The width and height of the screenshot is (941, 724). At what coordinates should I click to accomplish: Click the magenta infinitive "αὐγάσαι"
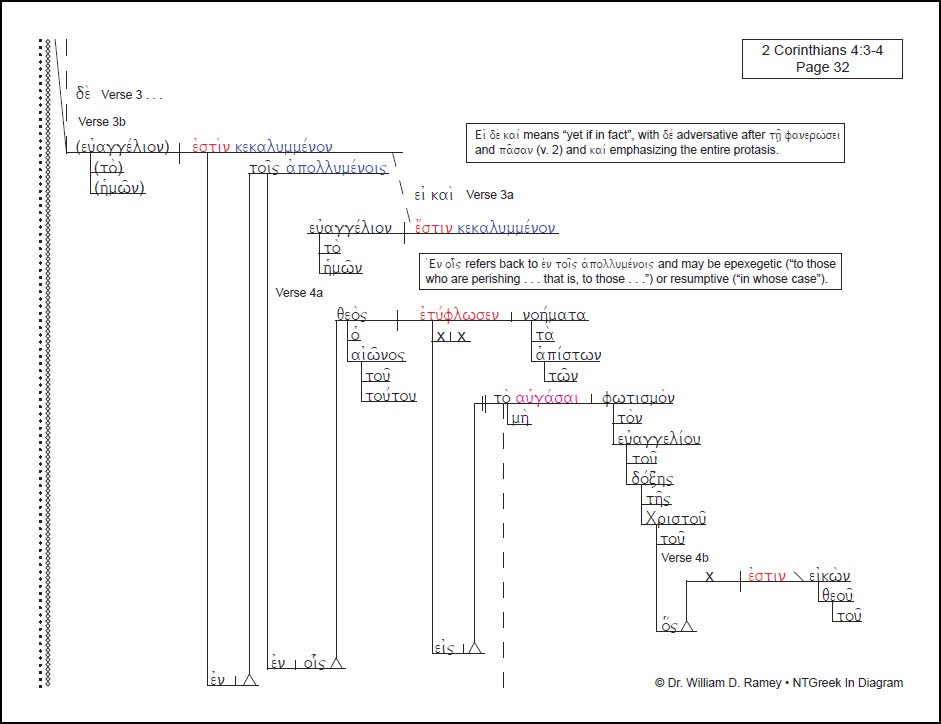point(547,399)
